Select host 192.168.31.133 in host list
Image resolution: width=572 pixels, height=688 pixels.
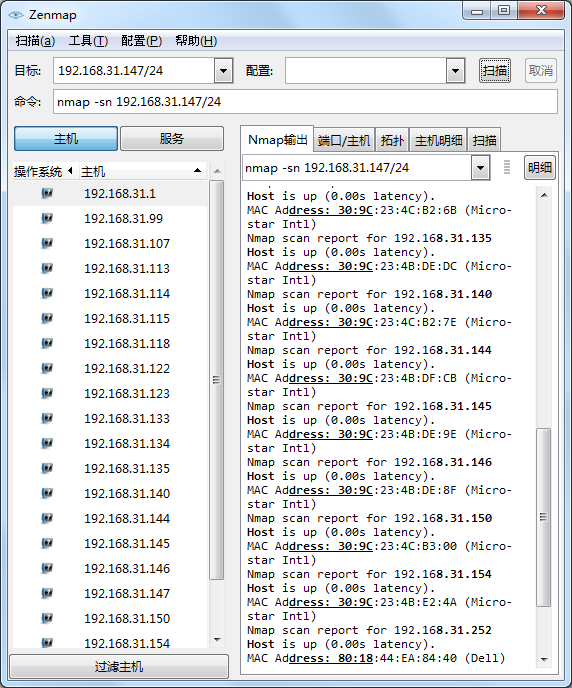pyautogui.click(x=110, y=419)
